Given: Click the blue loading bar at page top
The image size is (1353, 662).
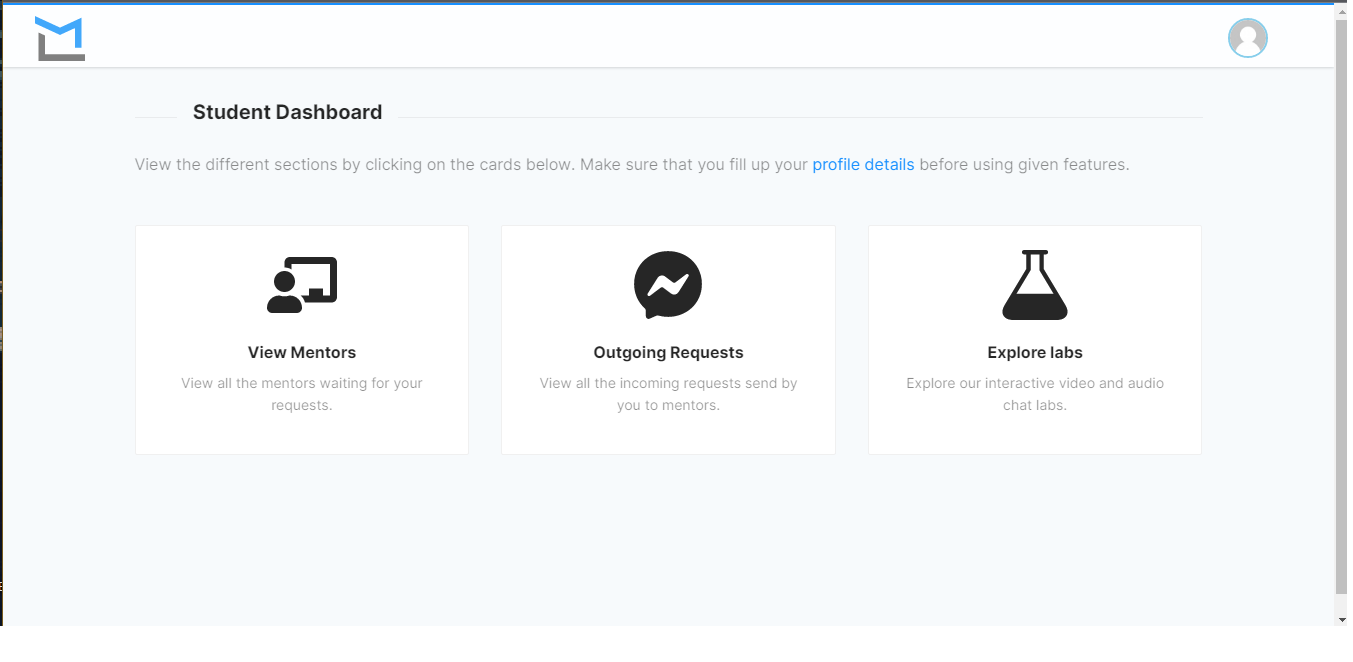Looking at the screenshot, I should pyautogui.click(x=670, y=2).
